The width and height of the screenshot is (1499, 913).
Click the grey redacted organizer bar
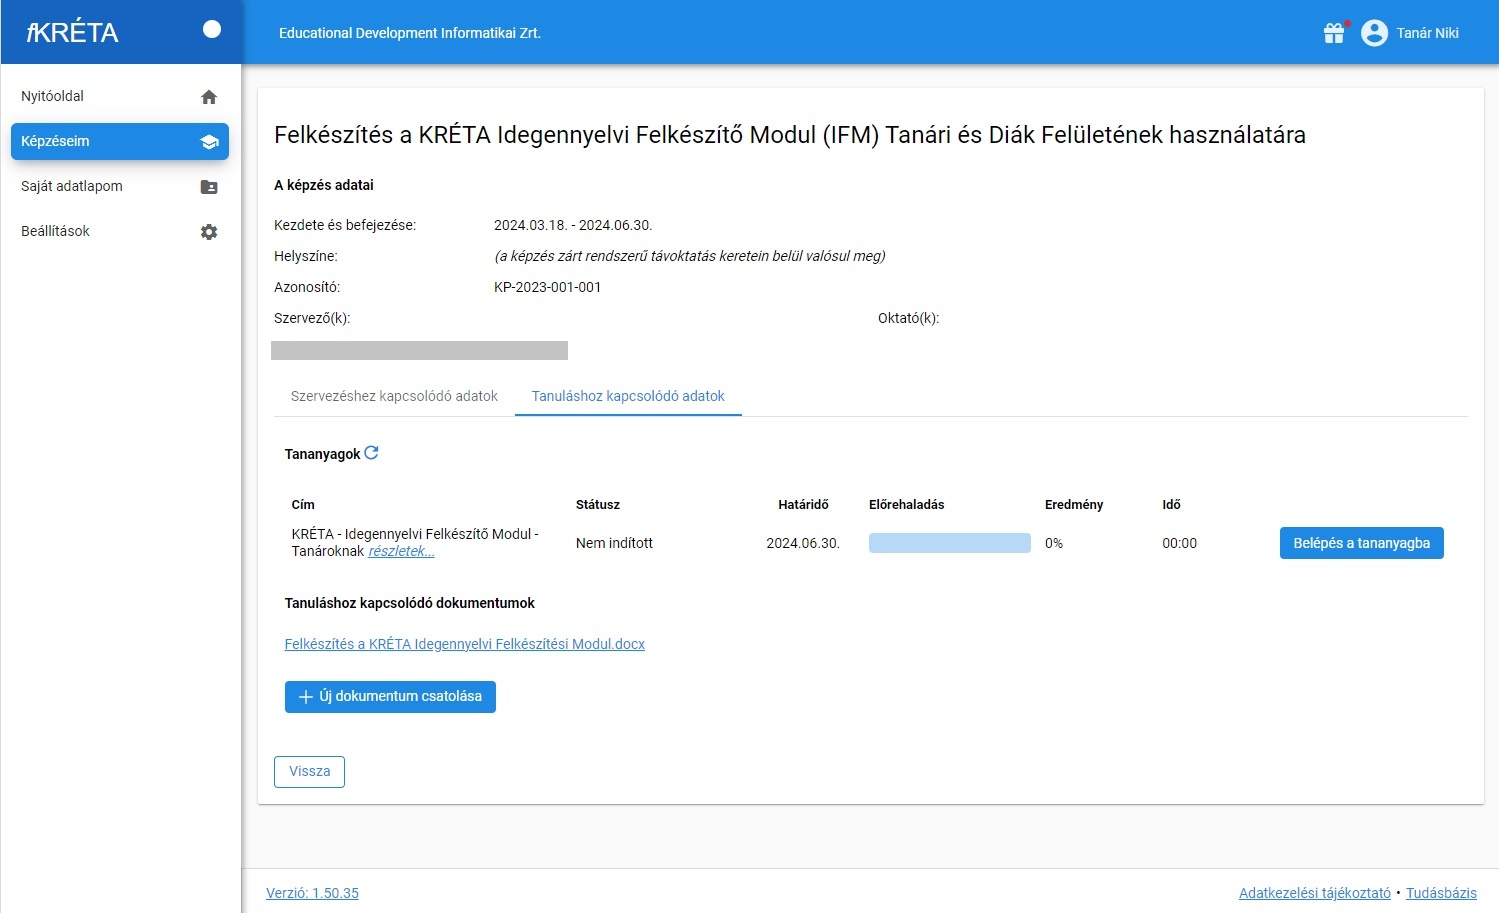click(419, 350)
